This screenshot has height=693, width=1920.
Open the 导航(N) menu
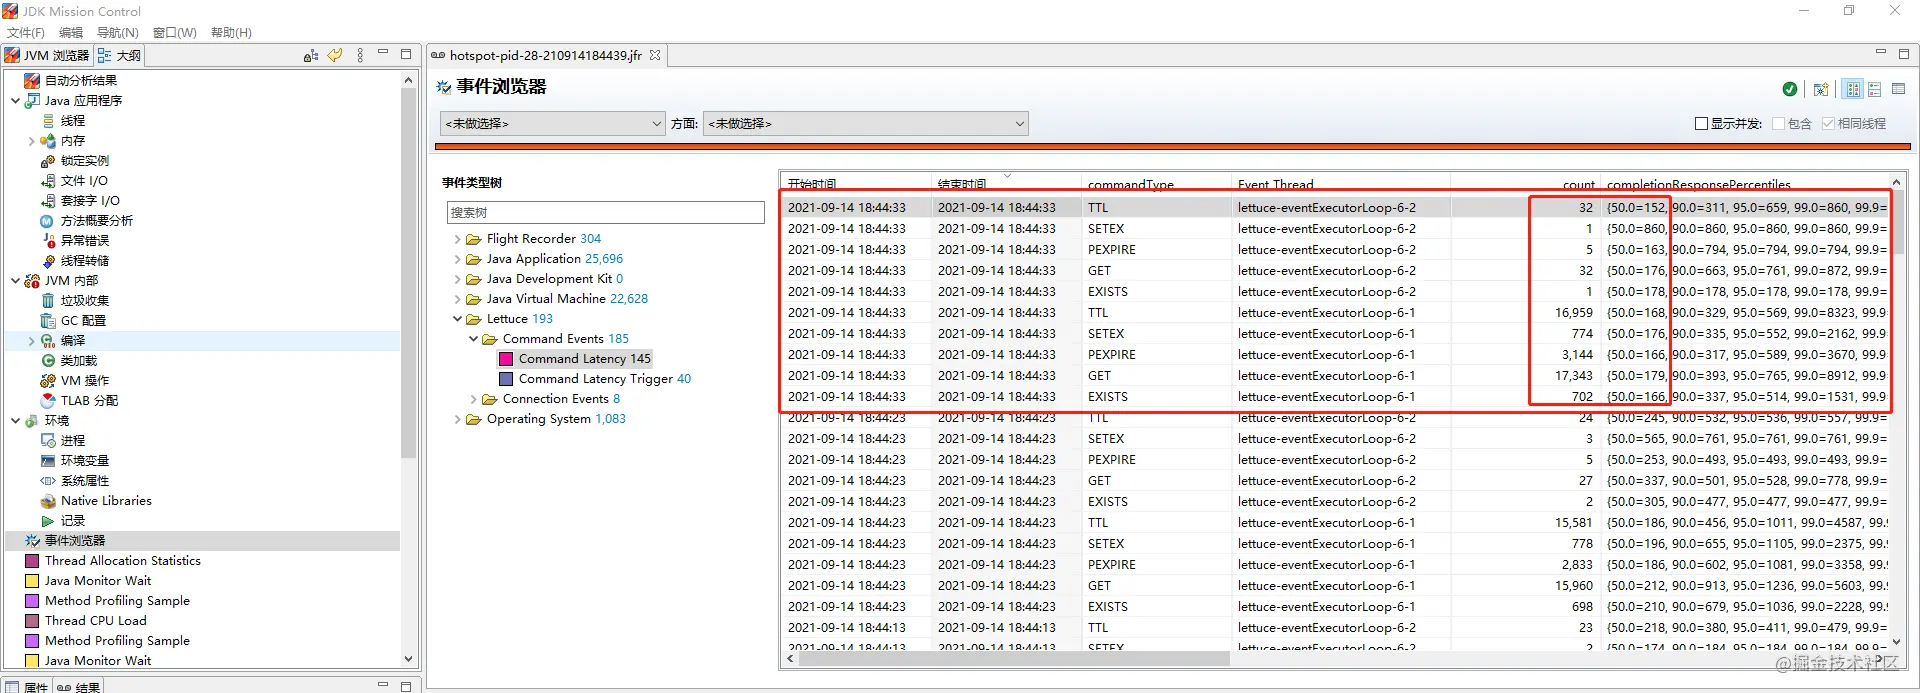(x=118, y=32)
